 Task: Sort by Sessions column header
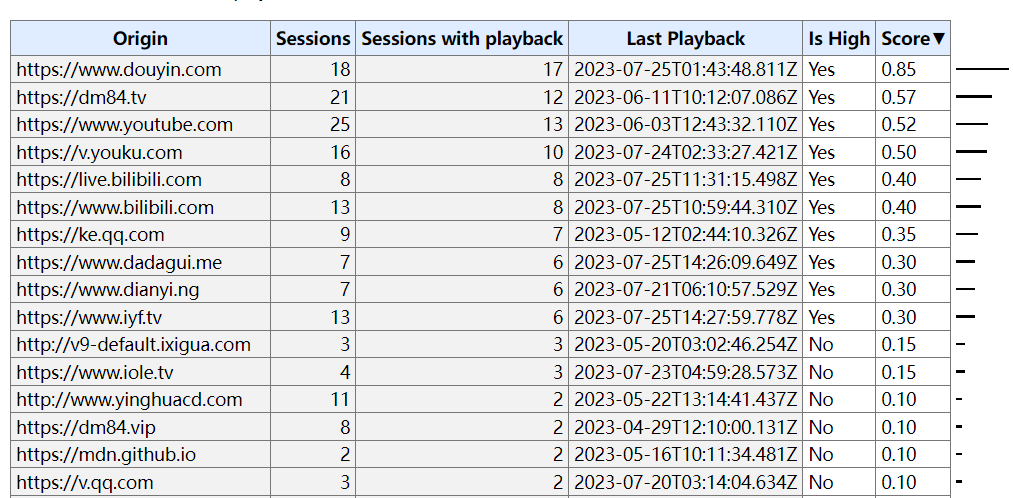click(313, 39)
